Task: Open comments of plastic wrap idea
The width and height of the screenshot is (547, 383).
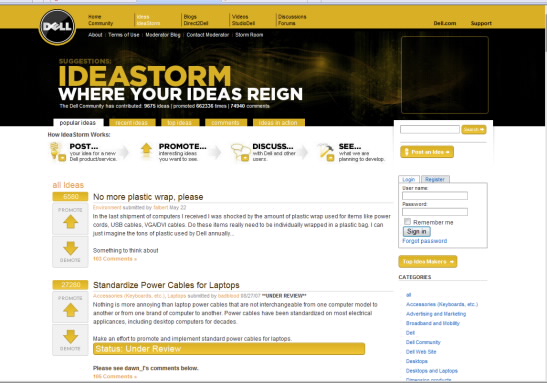Action: (115, 259)
